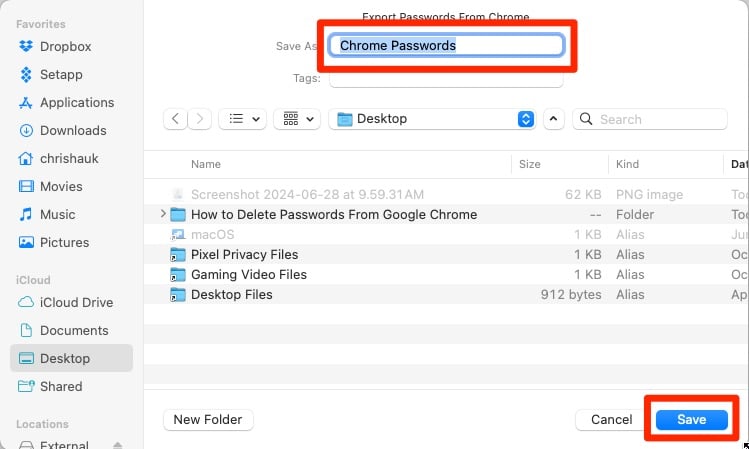Click the Pixel Privacy Files folder icon
Image resolution: width=749 pixels, height=449 pixels.
178,255
